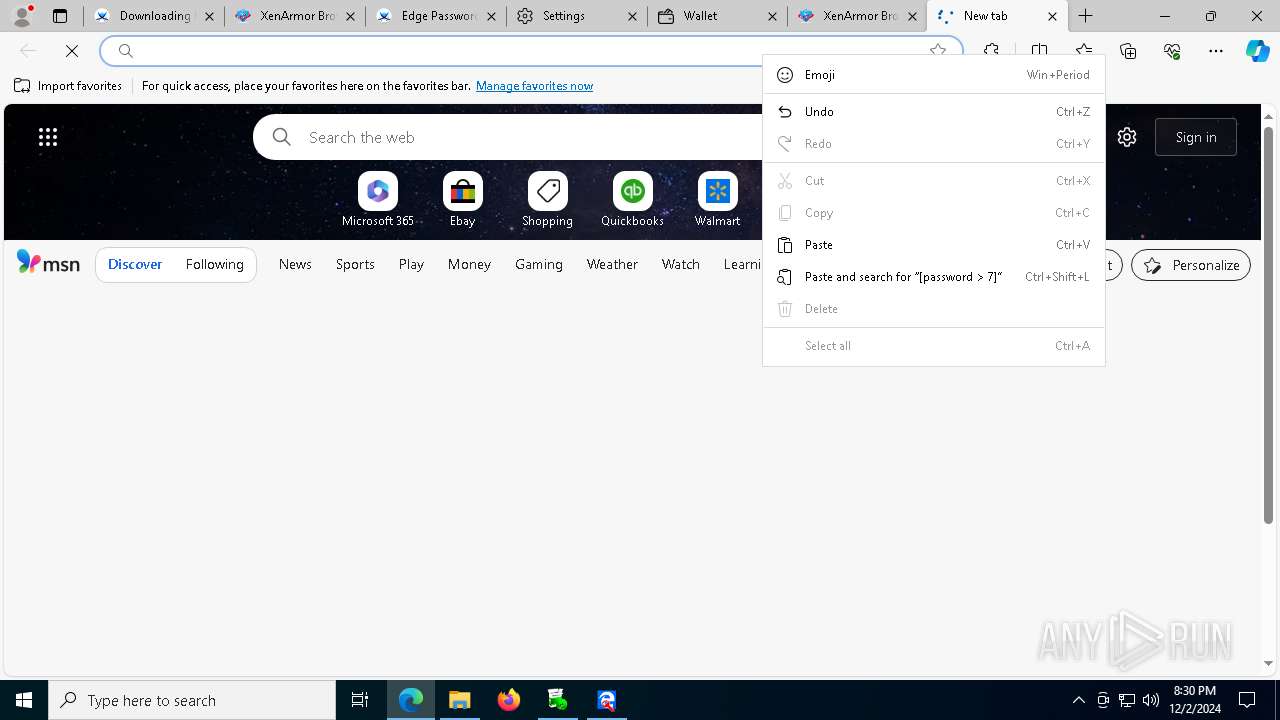Screen dimensions: 1280x720
Task: Open the Microsoft 365 shortcut
Action: [378, 200]
